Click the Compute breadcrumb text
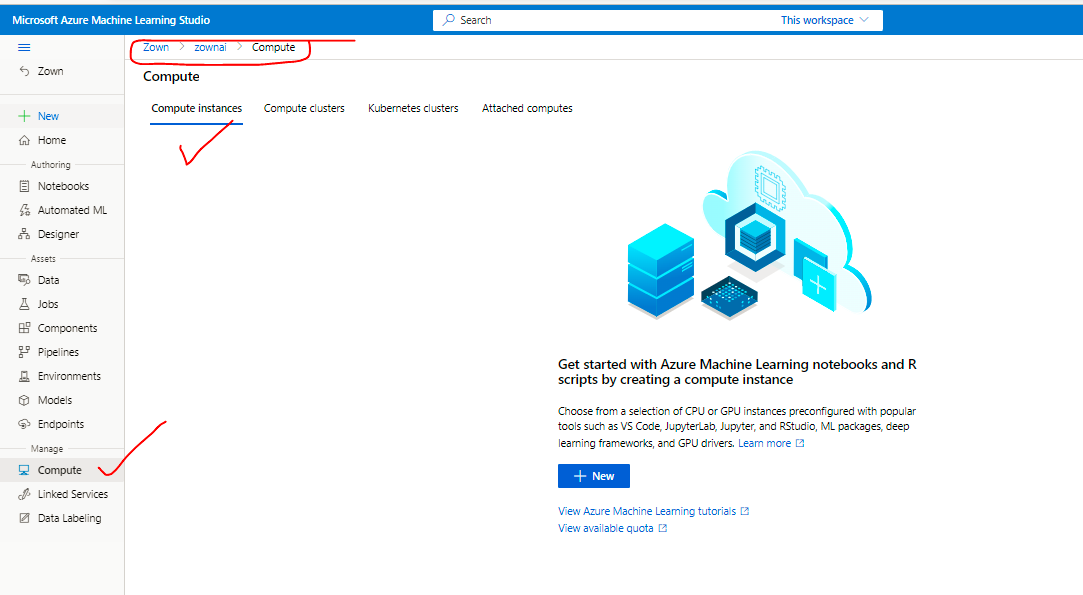 [x=274, y=47]
